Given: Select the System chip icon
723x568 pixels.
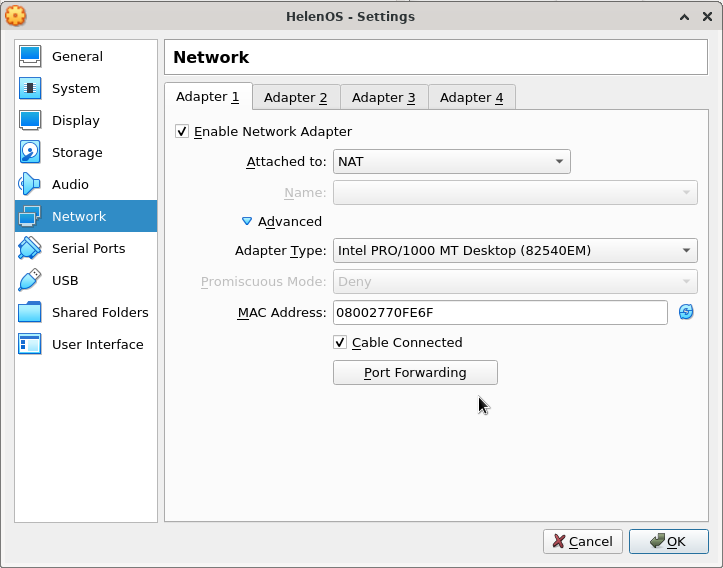Looking at the screenshot, I should click(x=30, y=89).
